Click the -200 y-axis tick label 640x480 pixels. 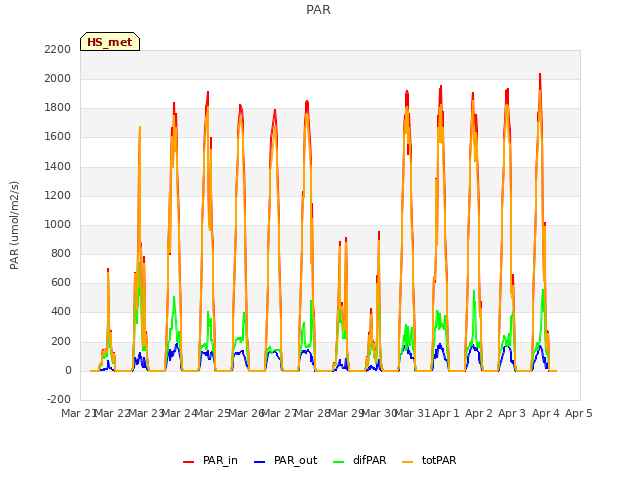pyautogui.click(x=59, y=400)
